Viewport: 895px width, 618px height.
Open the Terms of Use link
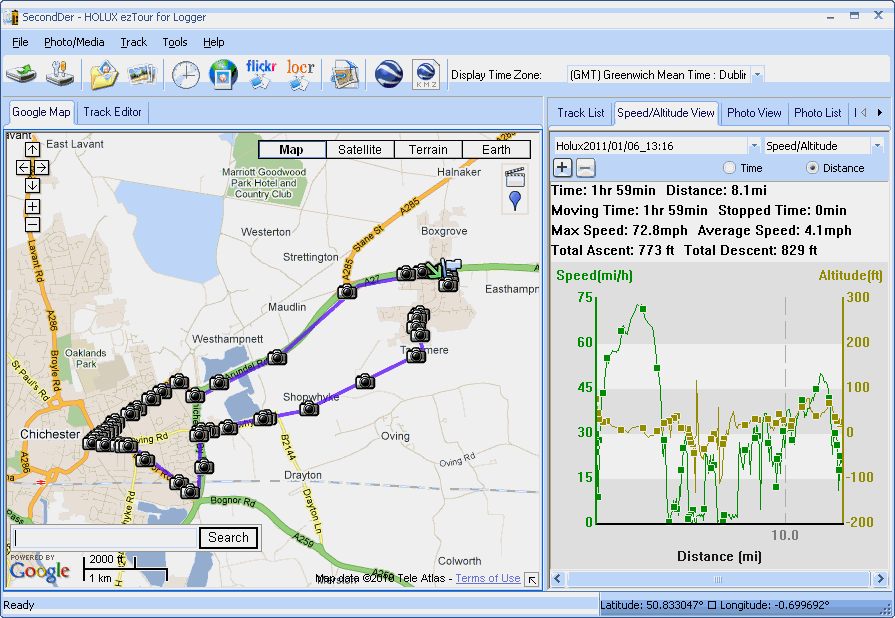488,578
